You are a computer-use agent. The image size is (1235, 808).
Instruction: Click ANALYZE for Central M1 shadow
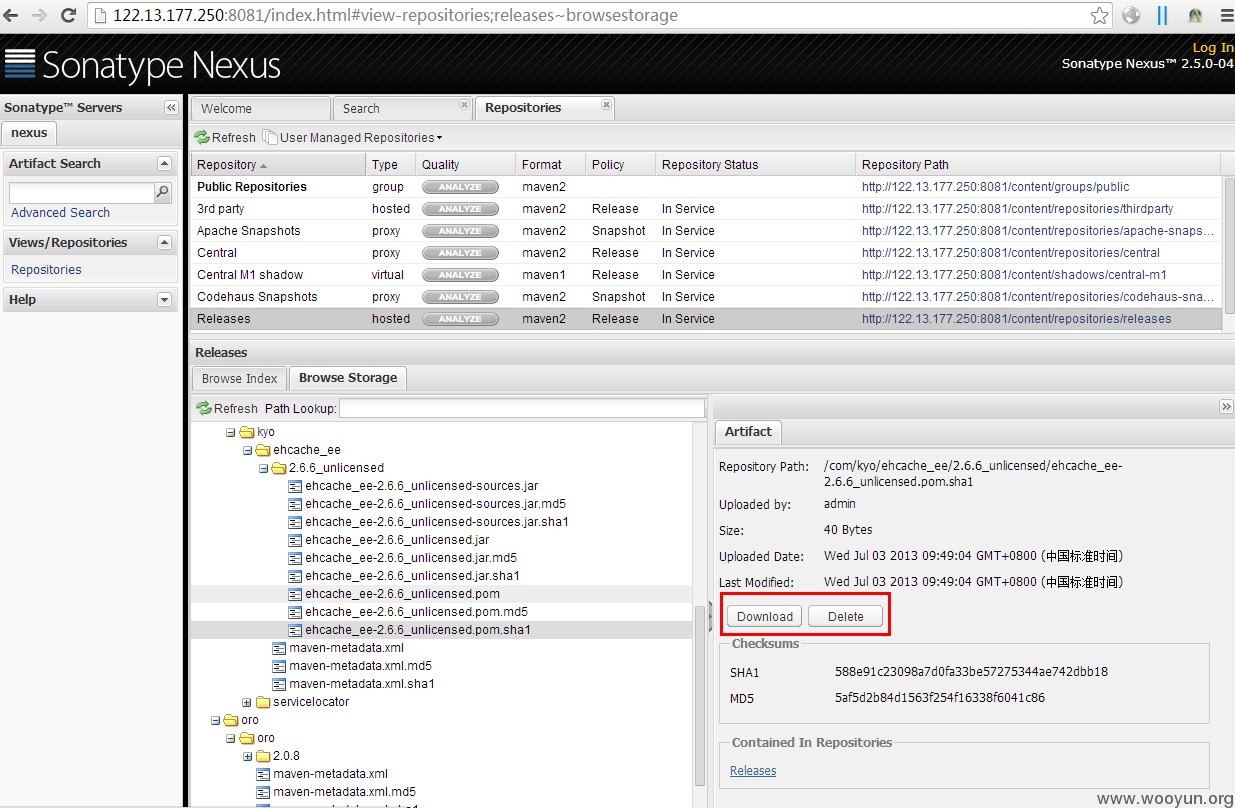pyautogui.click(x=460, y=275)
